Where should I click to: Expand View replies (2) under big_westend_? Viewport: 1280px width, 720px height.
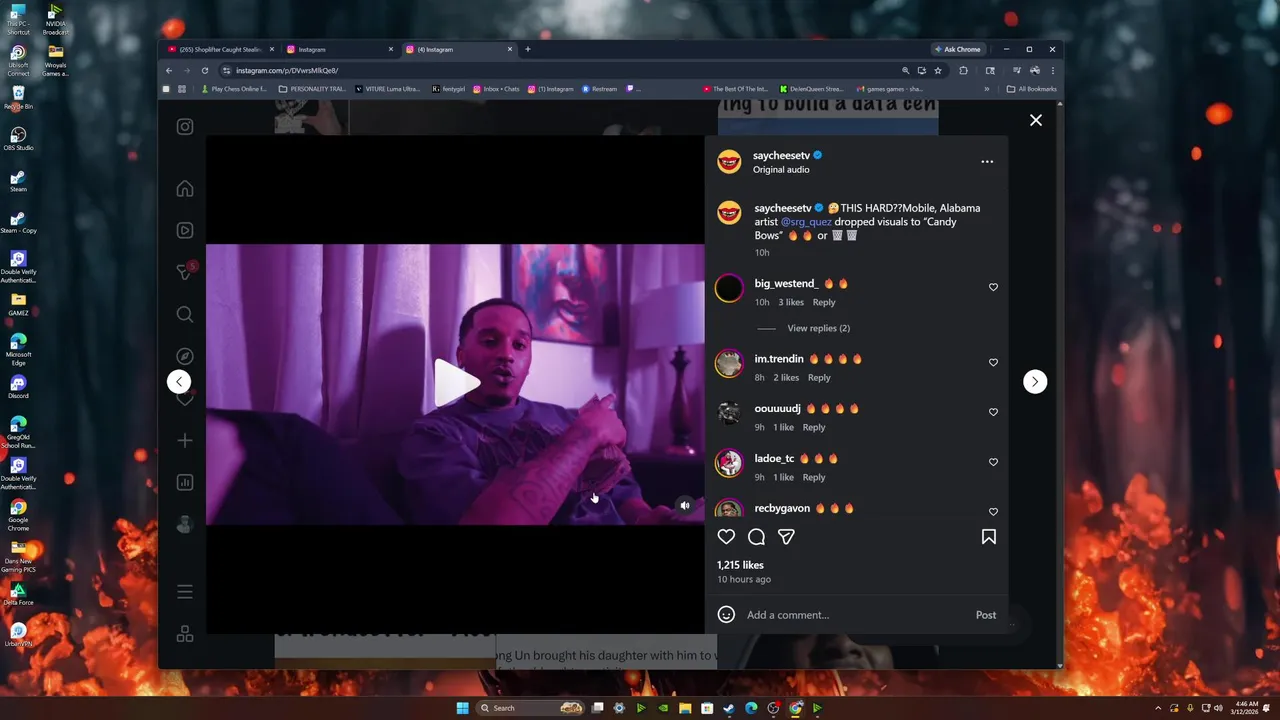click(x=818, y=328)
